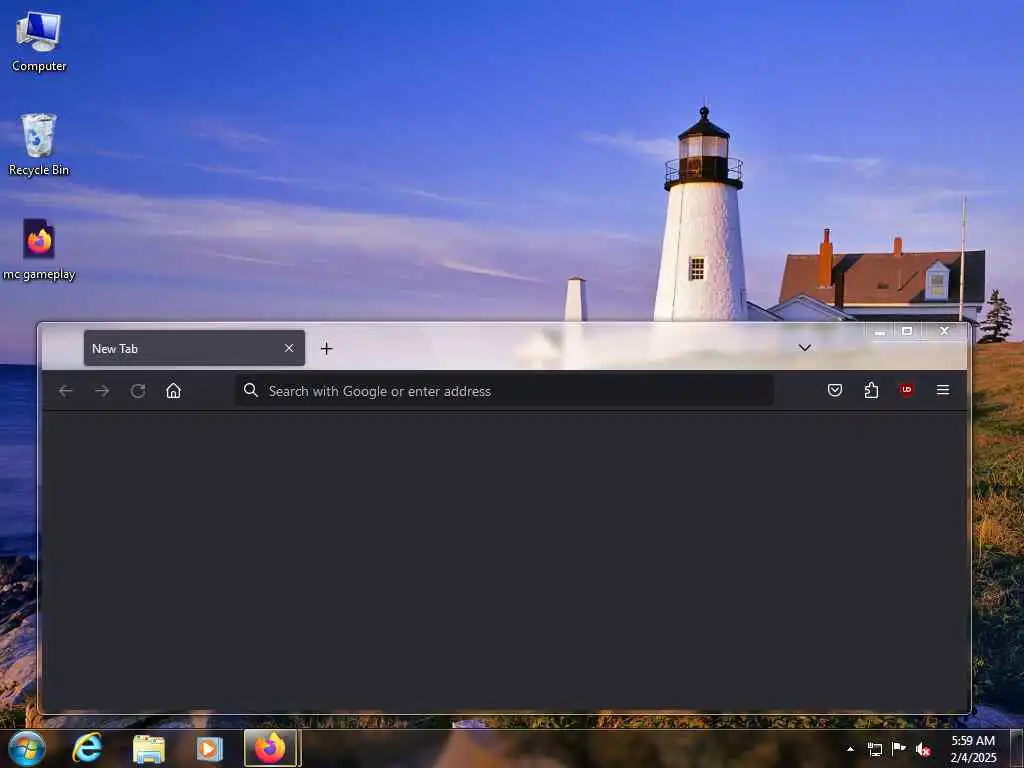This screenshot has width=1024, height=768.
Task: Go back with the Firefox back arrow
Action: coord(65,391)
